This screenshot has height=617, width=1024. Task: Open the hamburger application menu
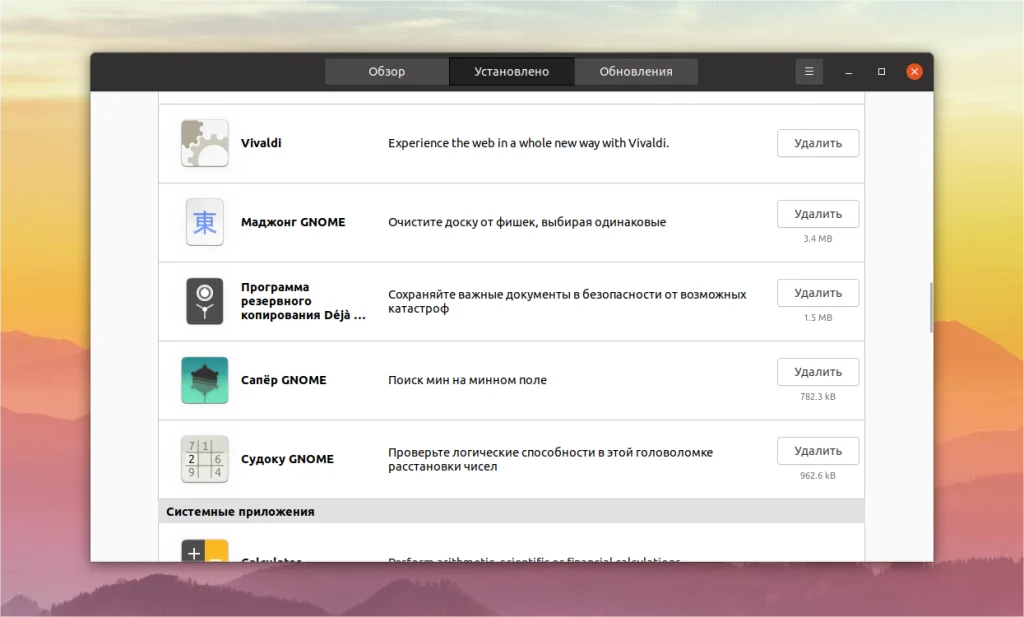(809, 71)
